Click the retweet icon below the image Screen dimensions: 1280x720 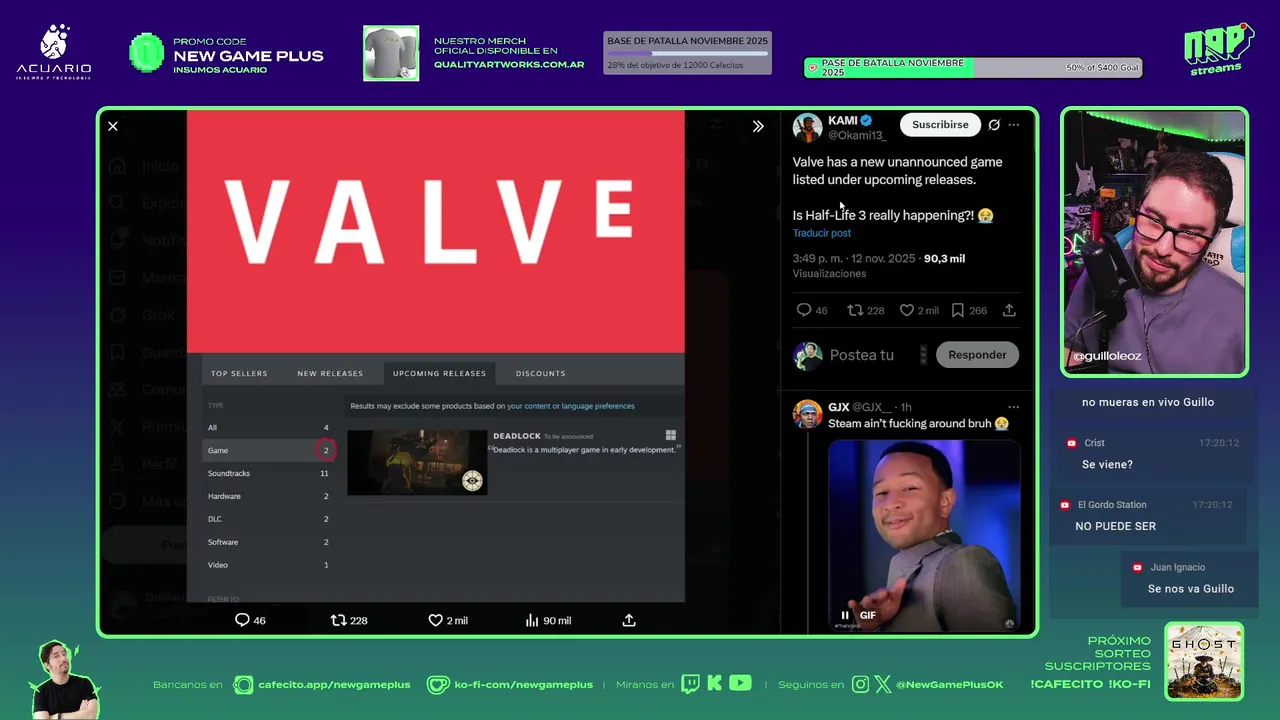point(338,620)
